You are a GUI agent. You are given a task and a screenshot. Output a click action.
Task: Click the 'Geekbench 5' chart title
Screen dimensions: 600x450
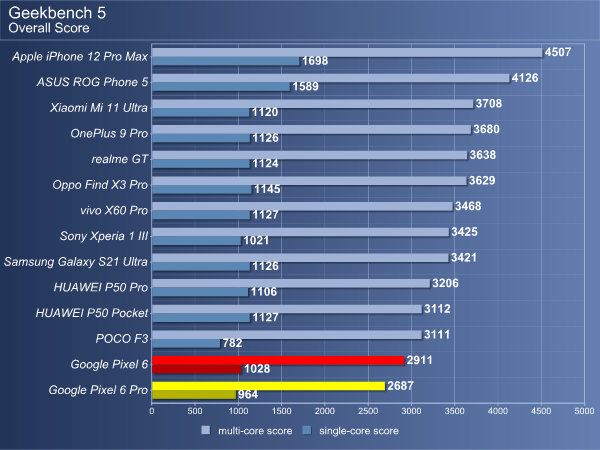click(x=57, y=13)
